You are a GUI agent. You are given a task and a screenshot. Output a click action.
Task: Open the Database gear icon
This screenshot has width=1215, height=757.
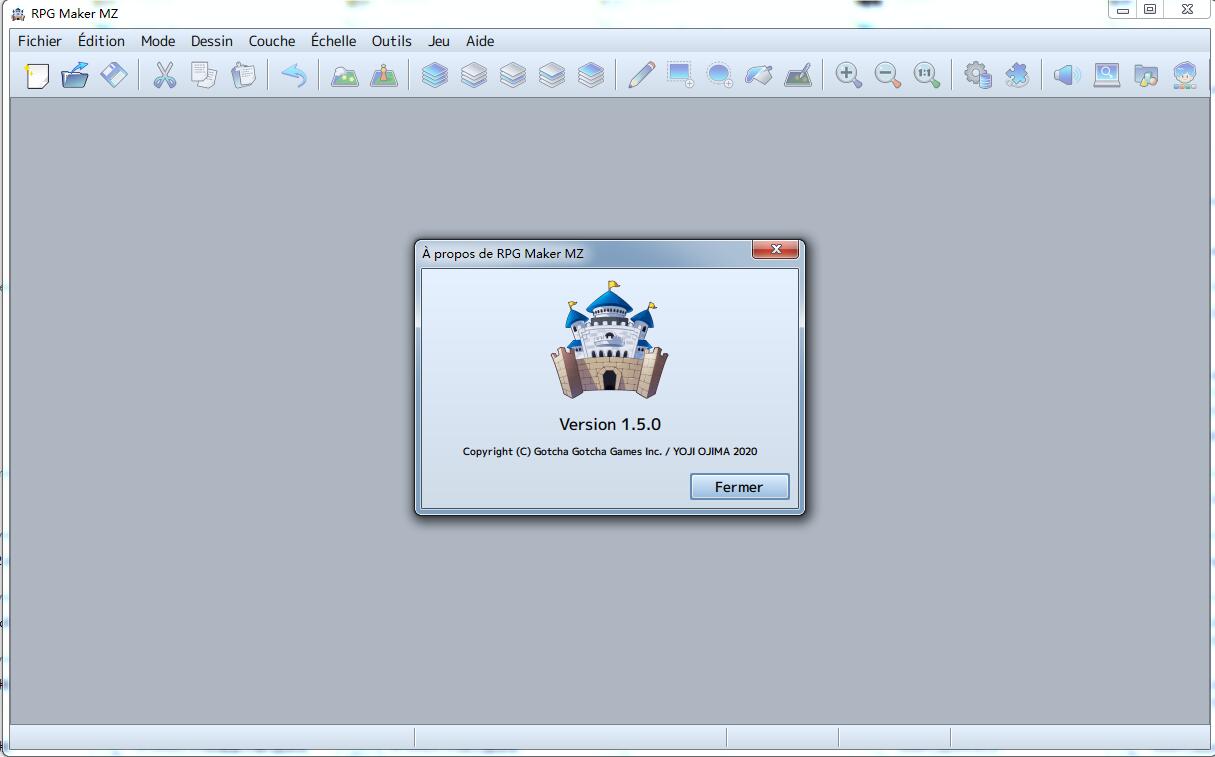click(x=977, y=75)
